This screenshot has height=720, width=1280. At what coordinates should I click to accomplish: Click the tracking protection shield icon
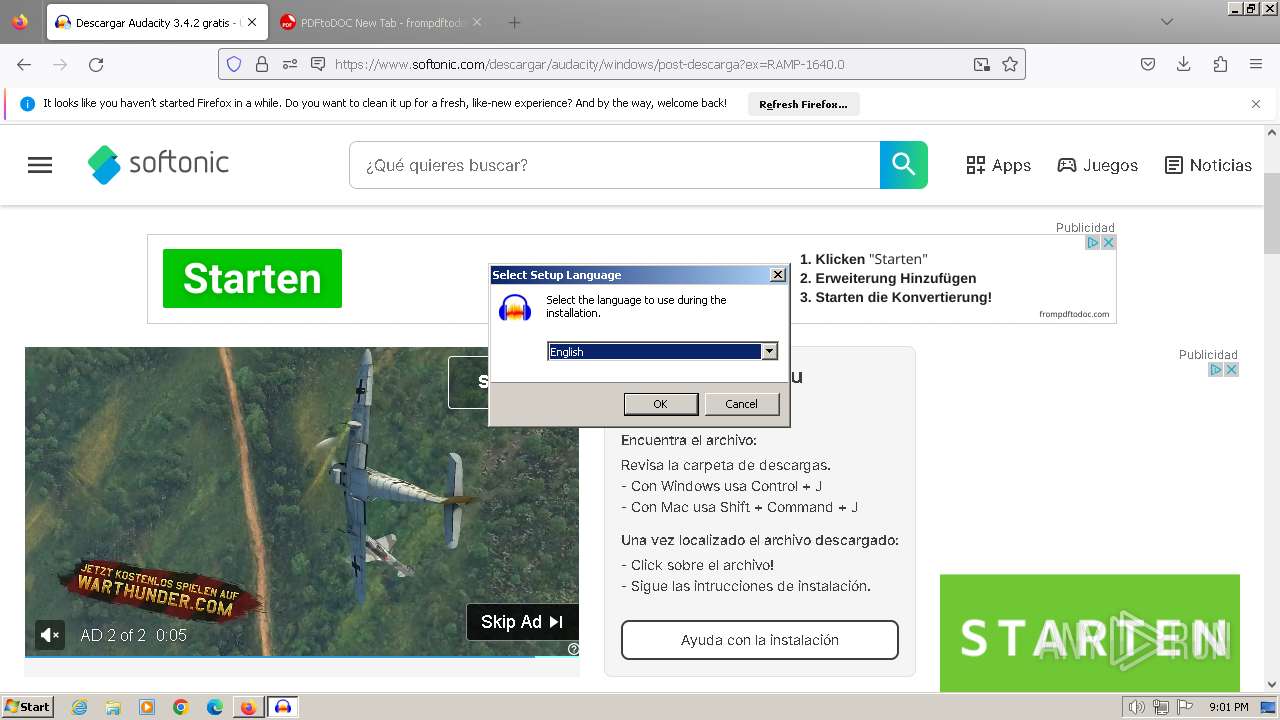[234, 64]
